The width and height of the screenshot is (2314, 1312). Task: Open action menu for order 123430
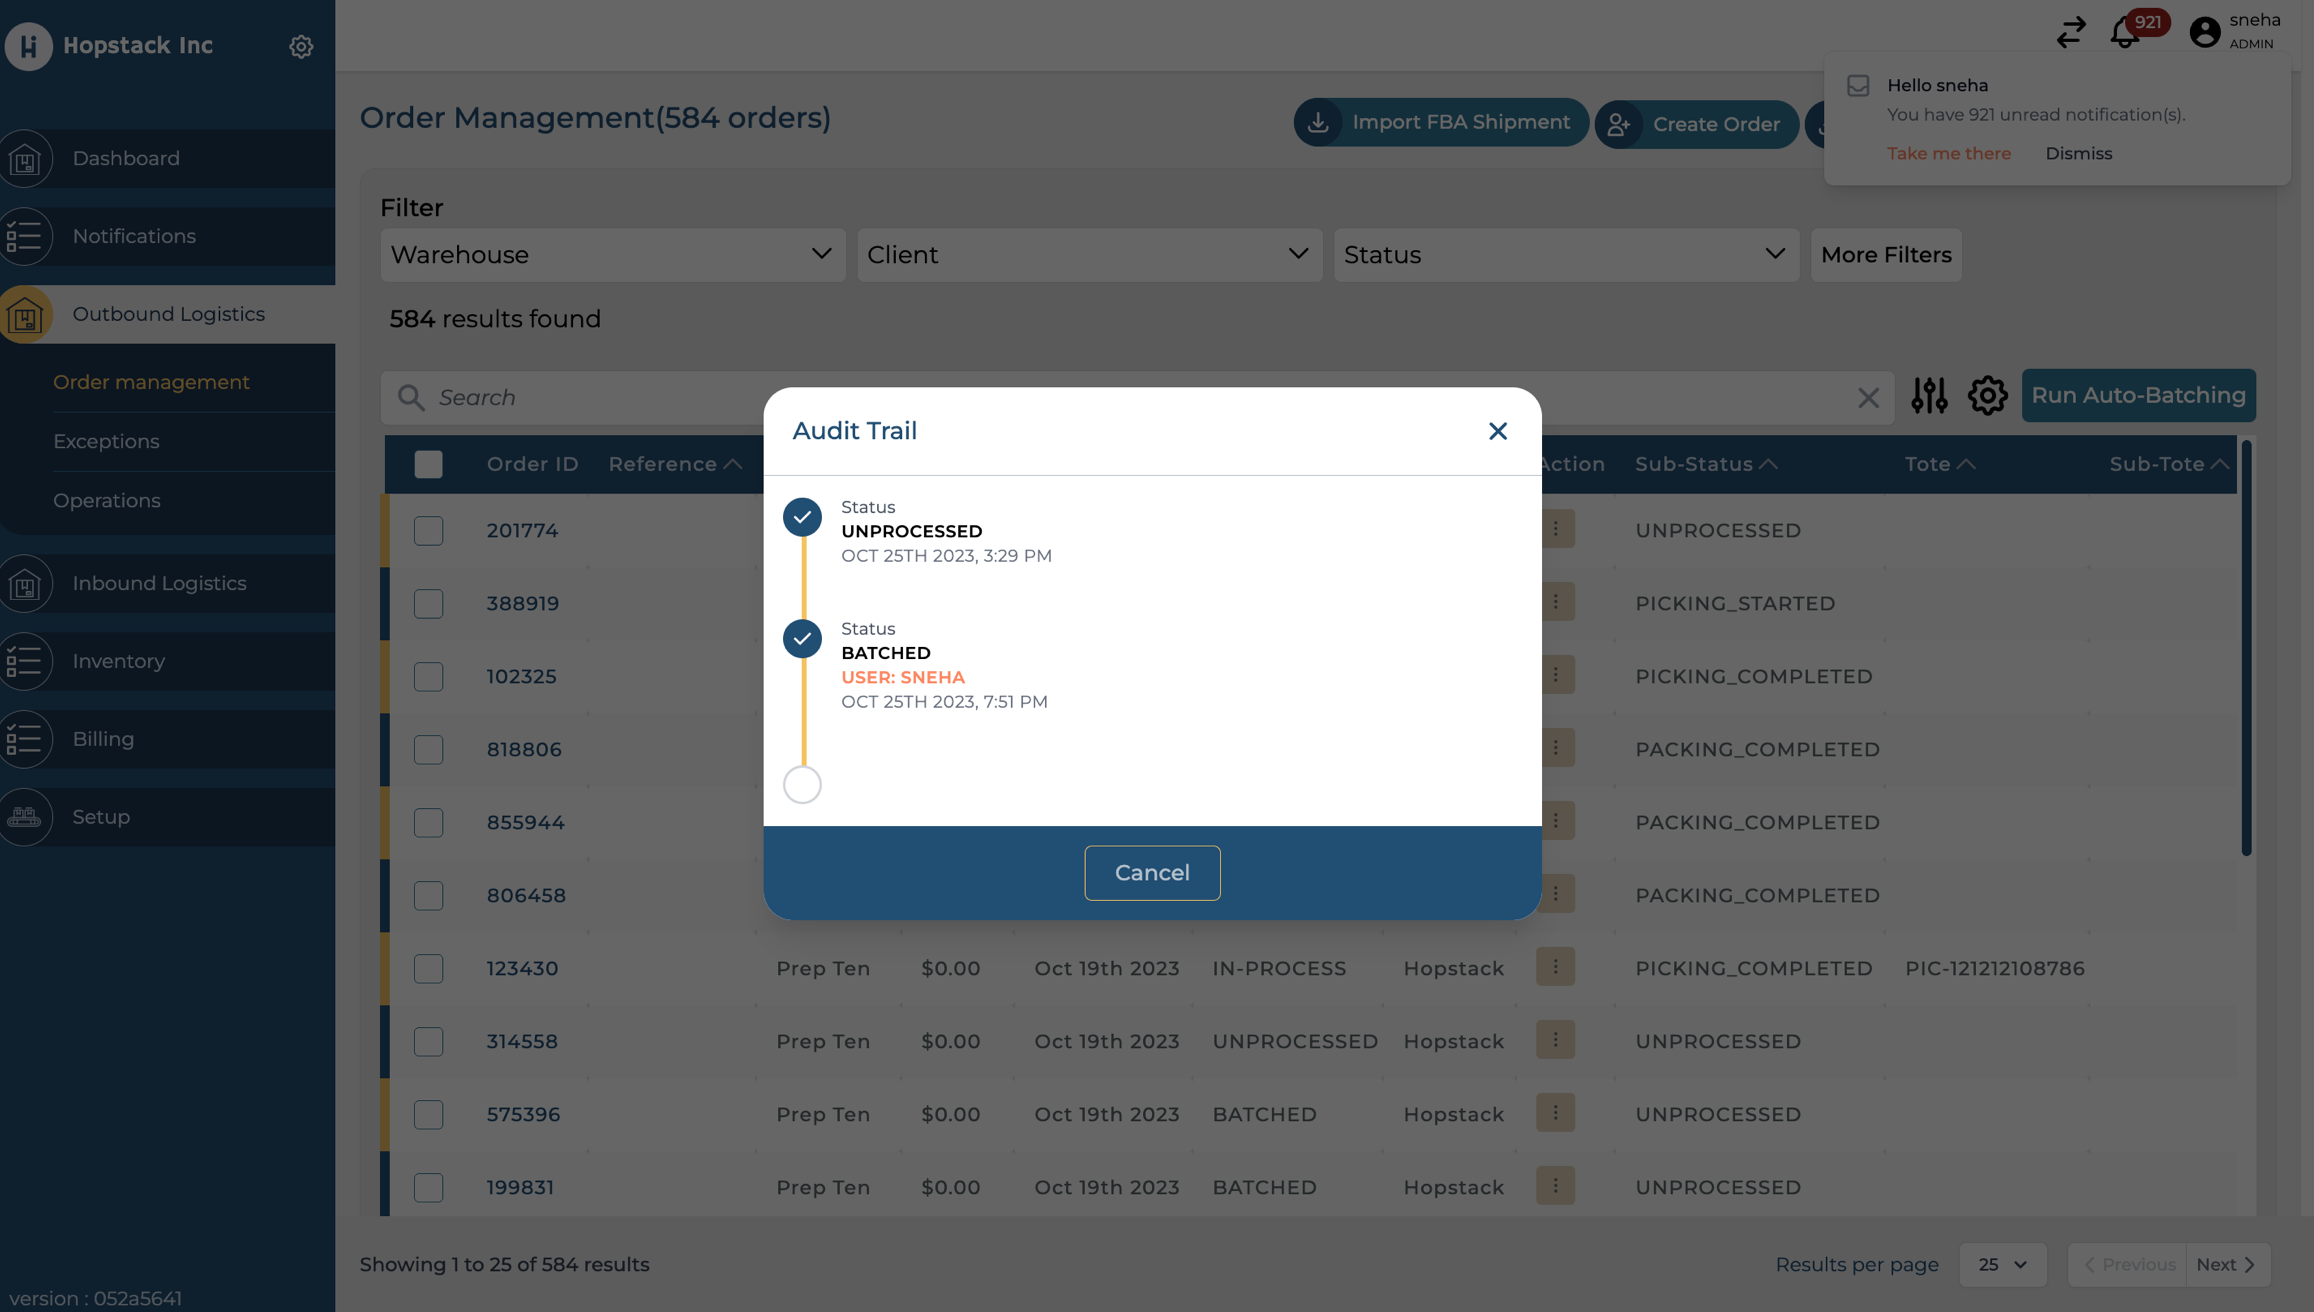pos(1555,967)
